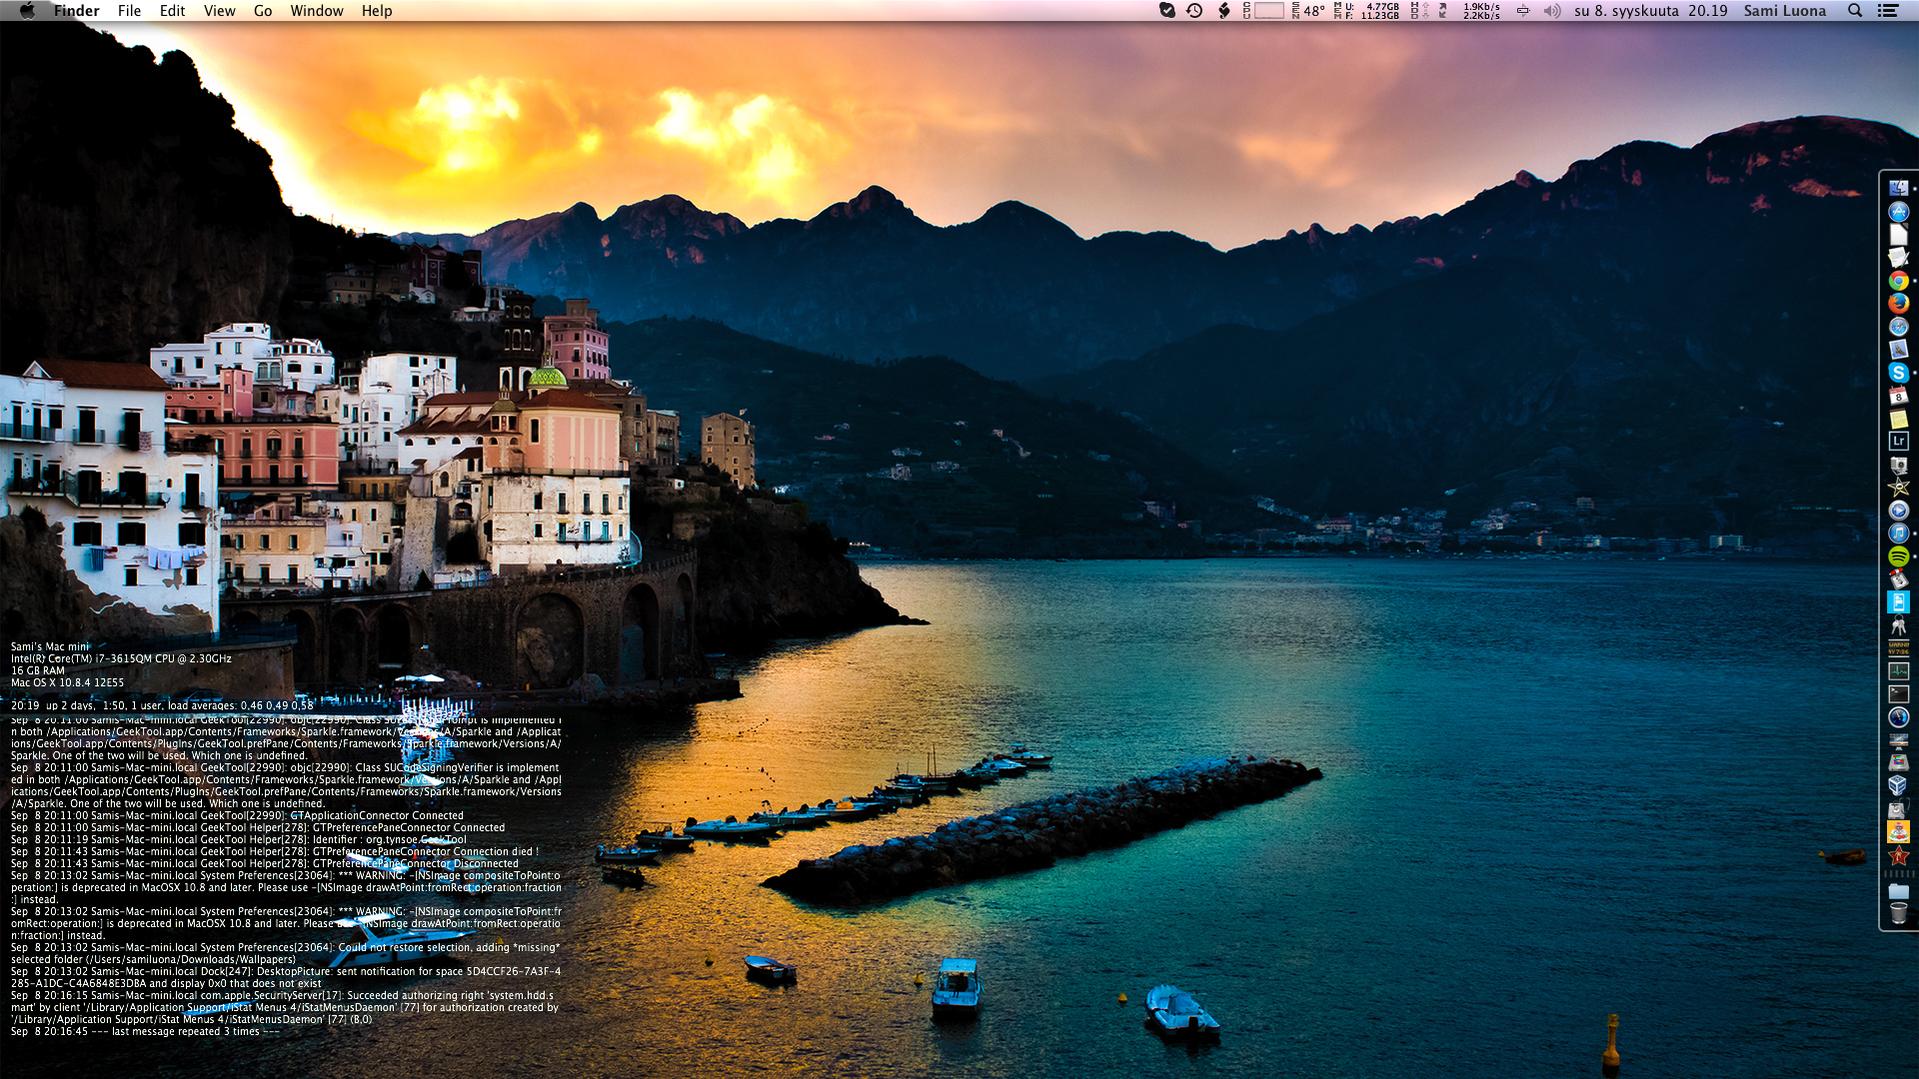
Task: Open the Apple menu
Action: click(27, 11)
